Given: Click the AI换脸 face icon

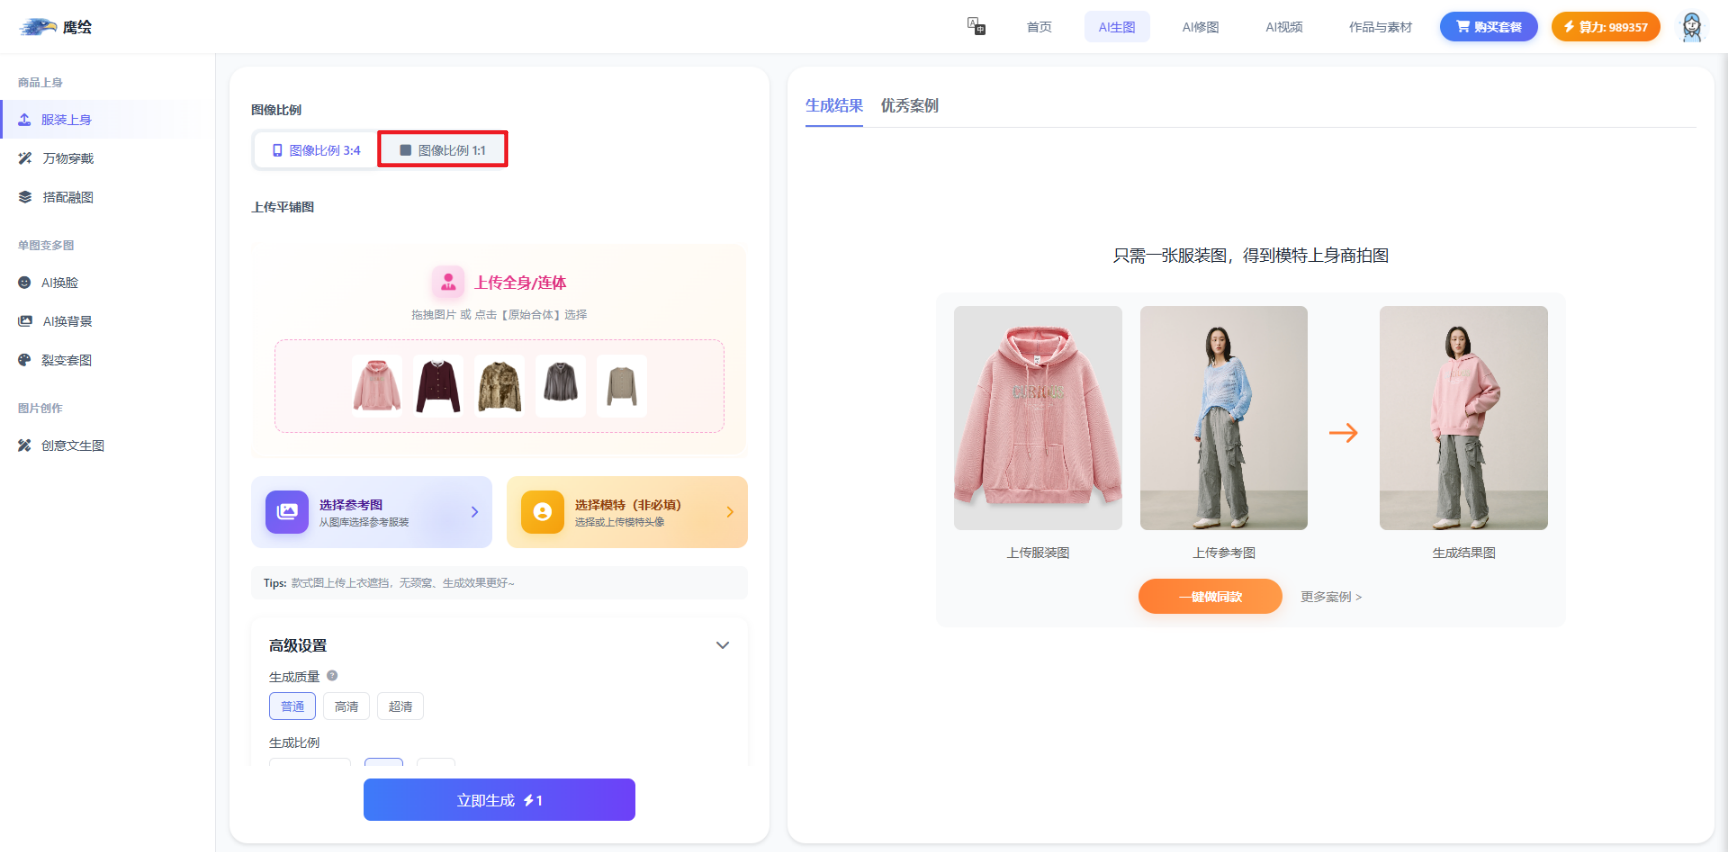Looking at the screenshot, I should 25,283.
